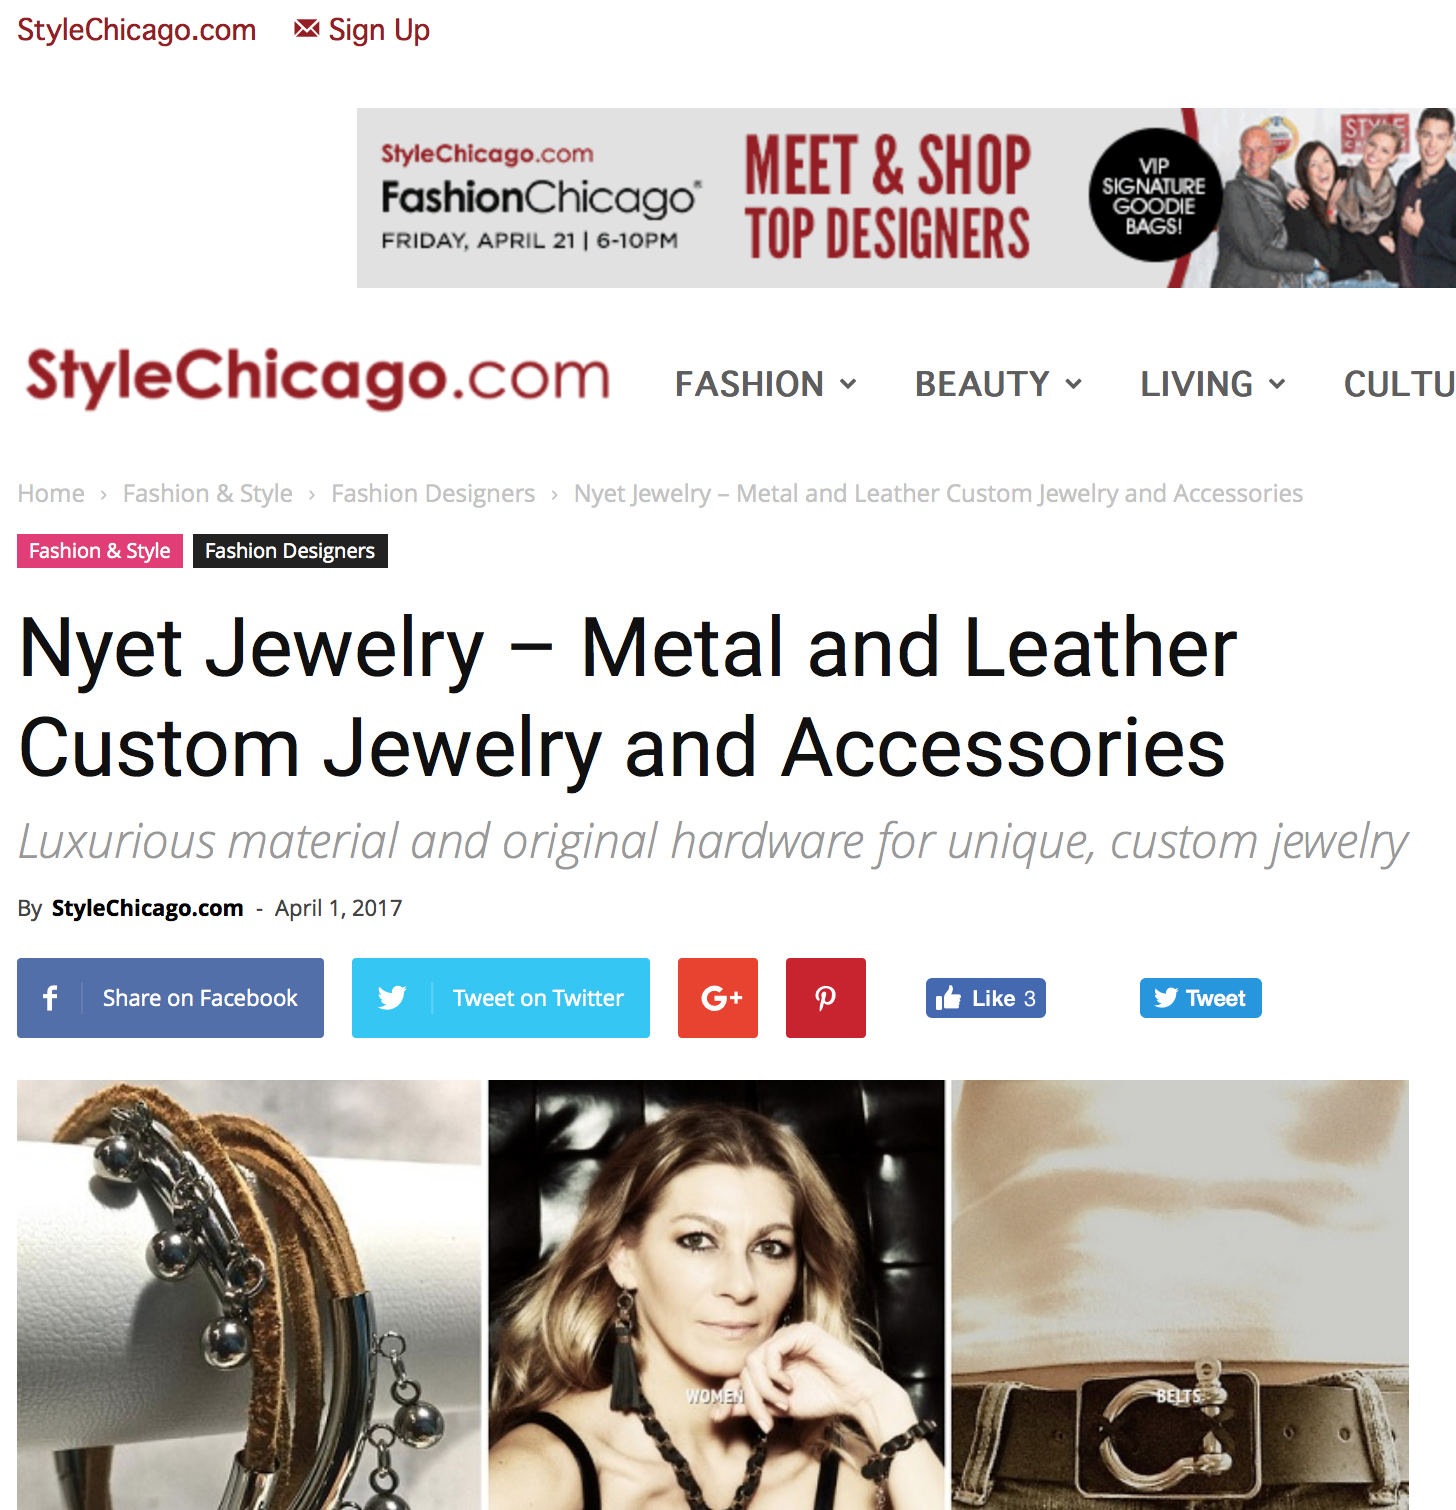Screen dimensions: 1456x1510
Task: Open the BELTS buckle image thumbnail
Action: coord(1180,1295)
